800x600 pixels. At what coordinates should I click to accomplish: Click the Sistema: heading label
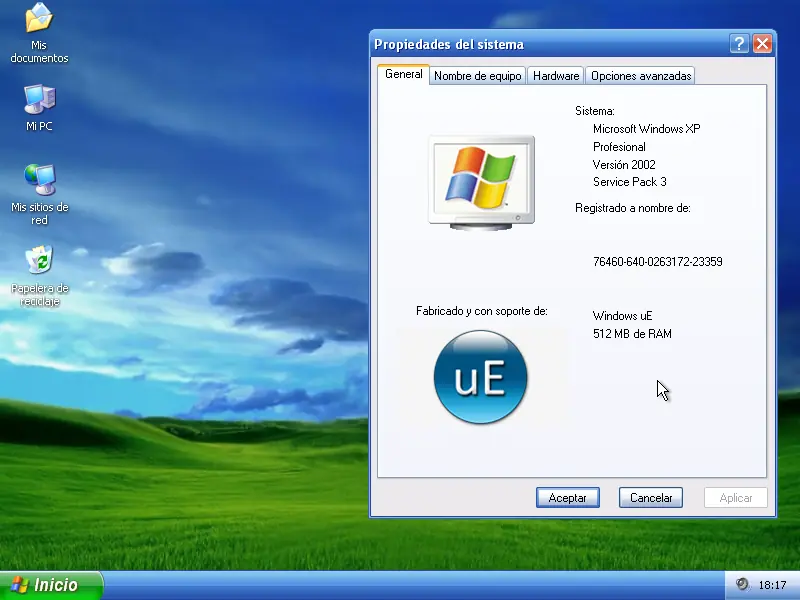point(594,111)
